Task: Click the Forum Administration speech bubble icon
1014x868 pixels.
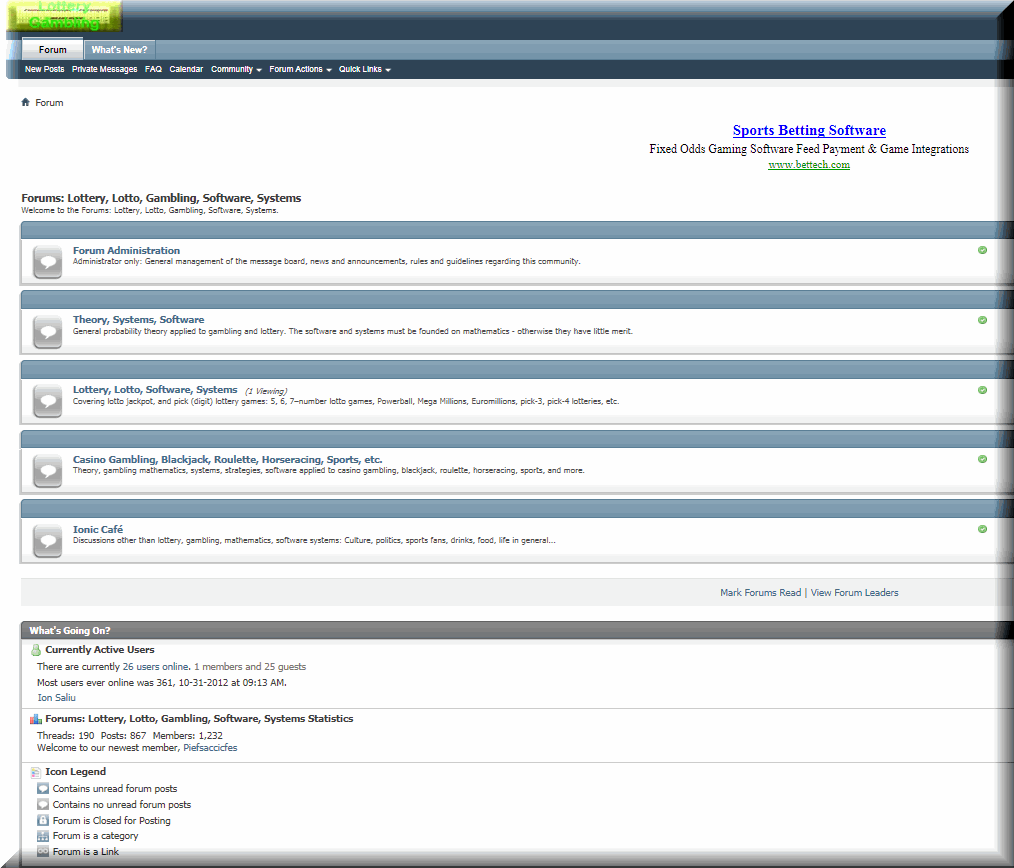Action: pyautogui.click(x=48, y=262)
